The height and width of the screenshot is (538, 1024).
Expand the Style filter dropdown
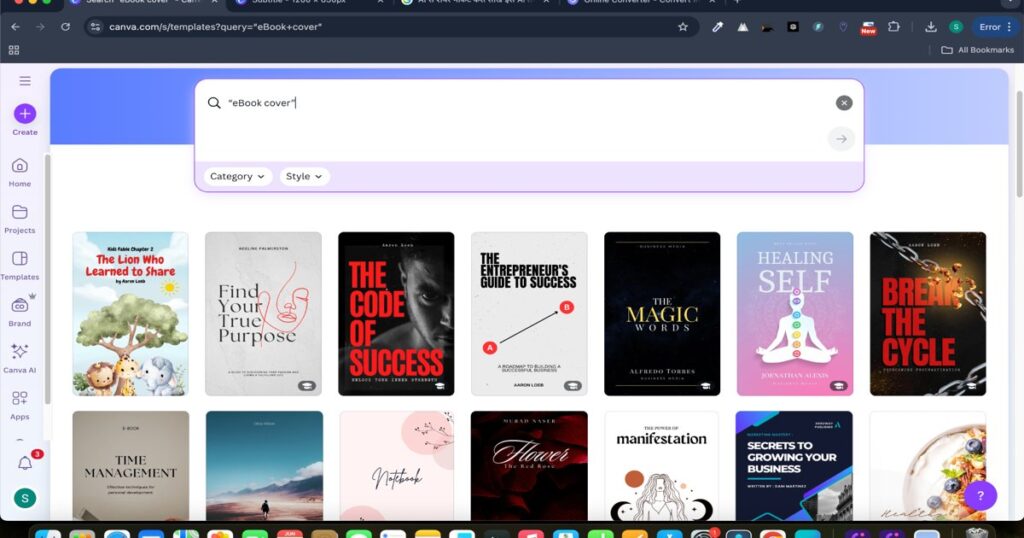(304, 176)
